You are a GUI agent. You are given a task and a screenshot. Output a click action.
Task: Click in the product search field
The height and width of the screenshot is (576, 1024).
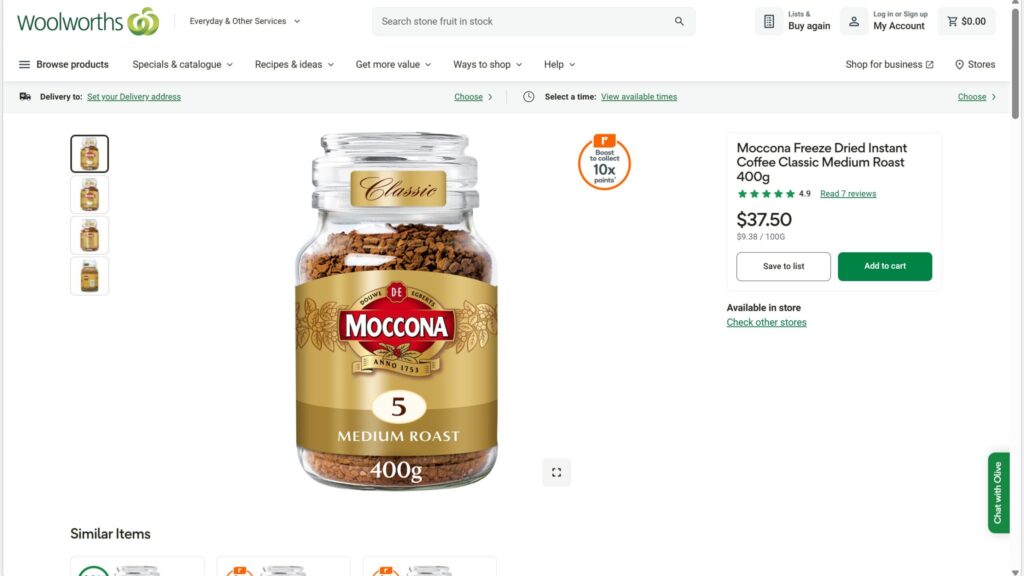pos(520,21)
